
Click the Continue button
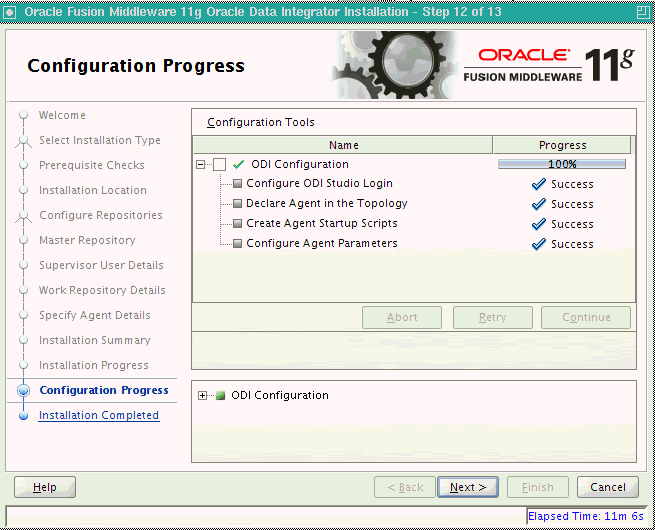586,317
